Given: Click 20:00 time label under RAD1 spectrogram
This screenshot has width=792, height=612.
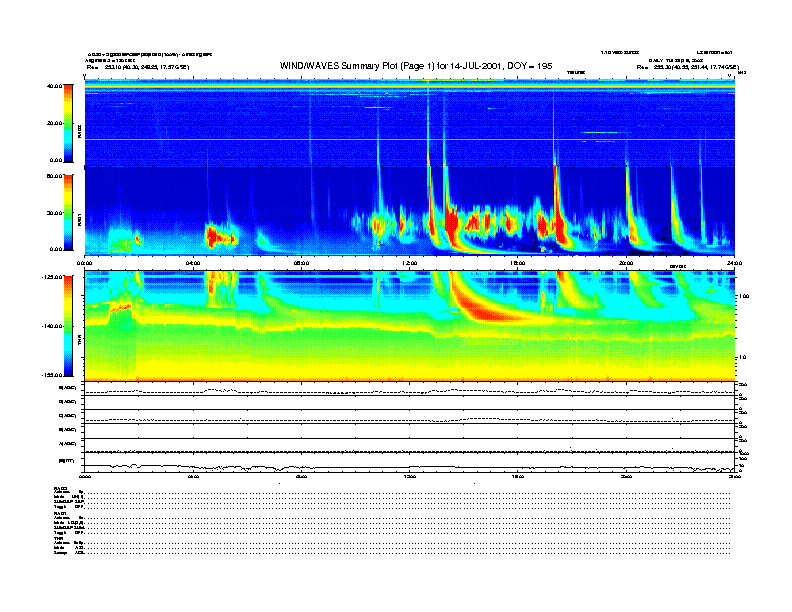Looking at the screenshot, I should tap(626, 263).
